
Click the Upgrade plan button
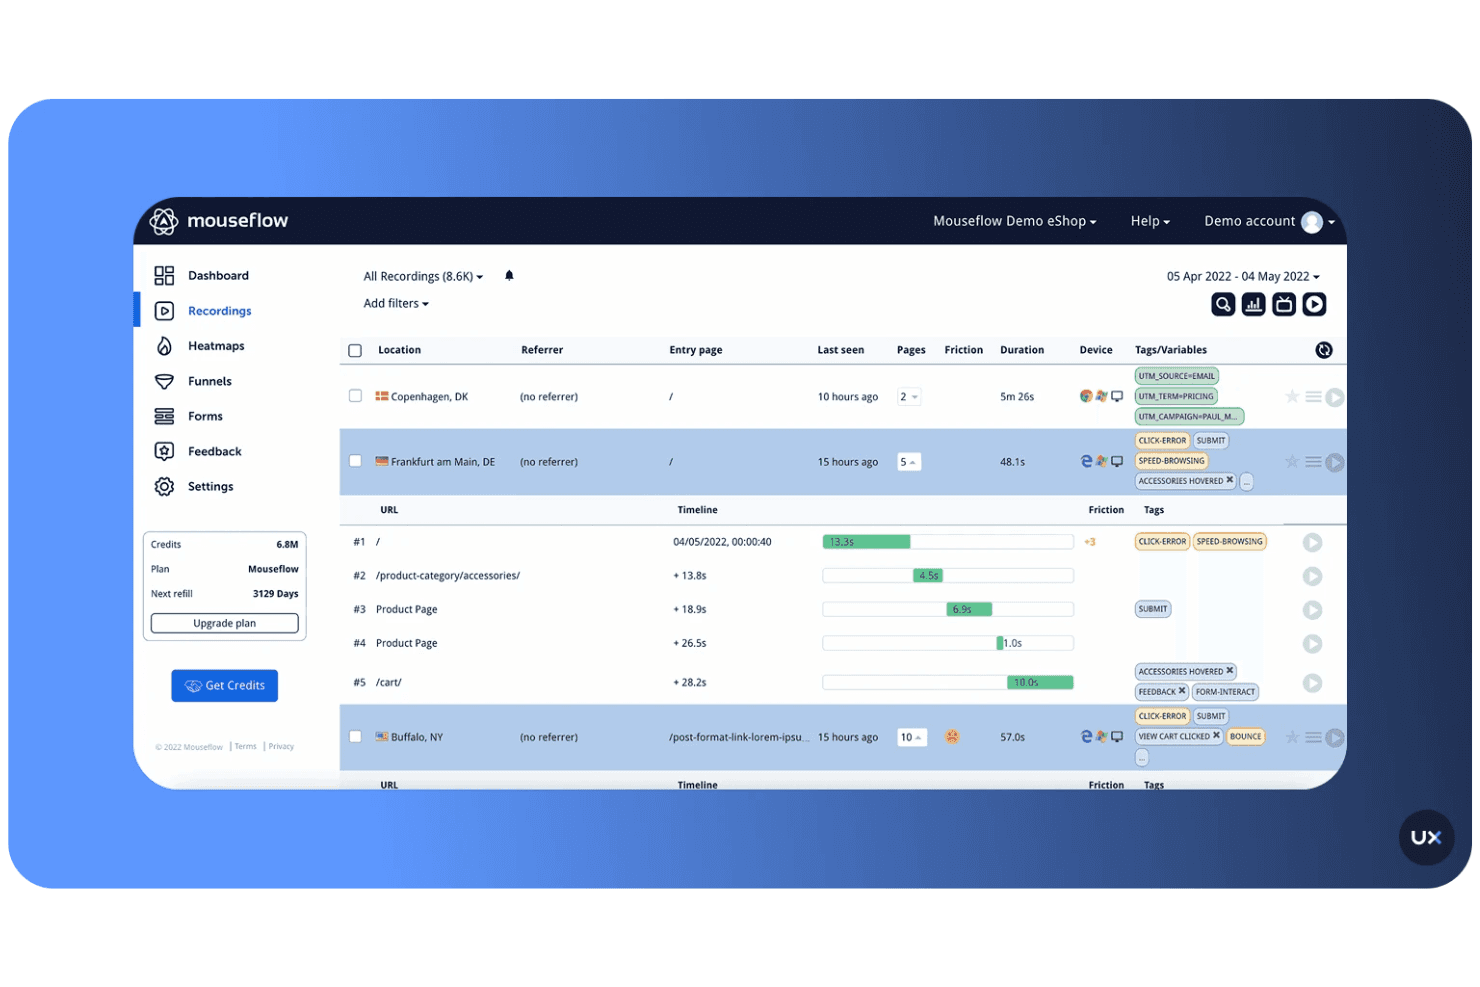(x=224, y=623)
